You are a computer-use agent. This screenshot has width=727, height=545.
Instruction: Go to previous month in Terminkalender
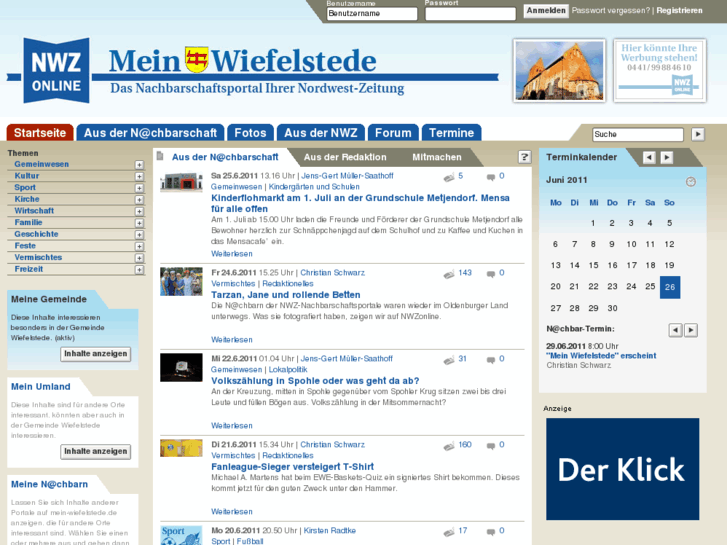point(649,157)
